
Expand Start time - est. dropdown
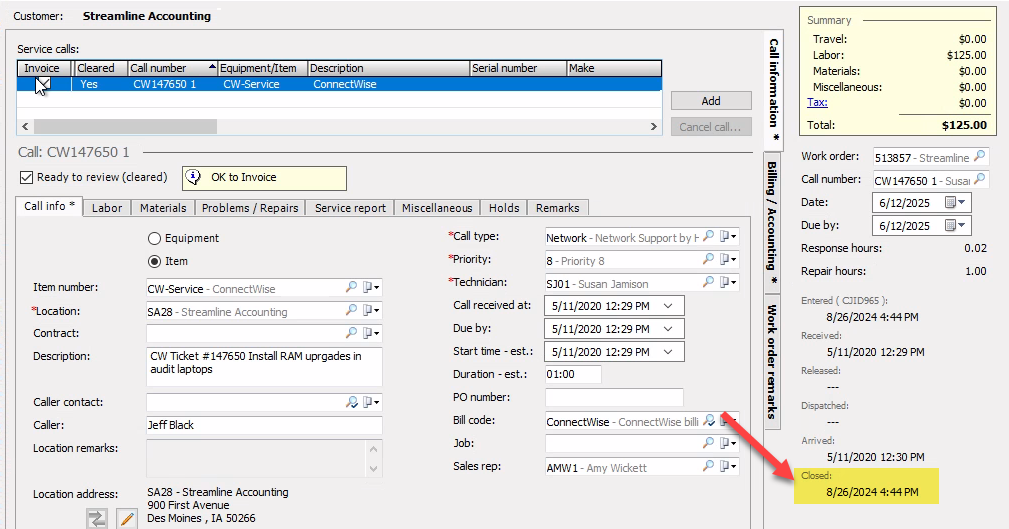click(x=668, y=352)
